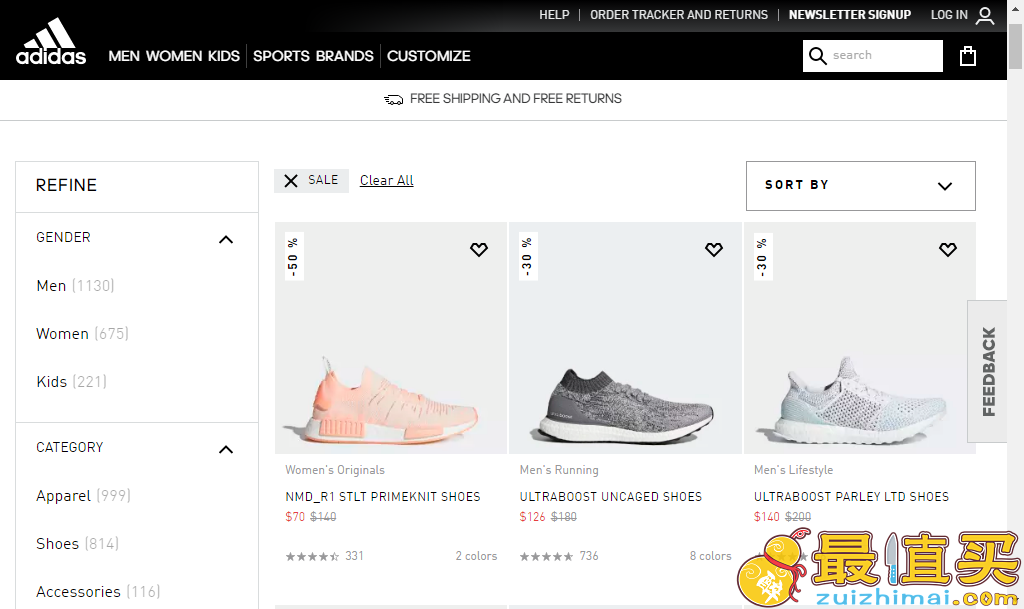Click the $126 sale price
The image size is (1024, 609).
point(532,517)
